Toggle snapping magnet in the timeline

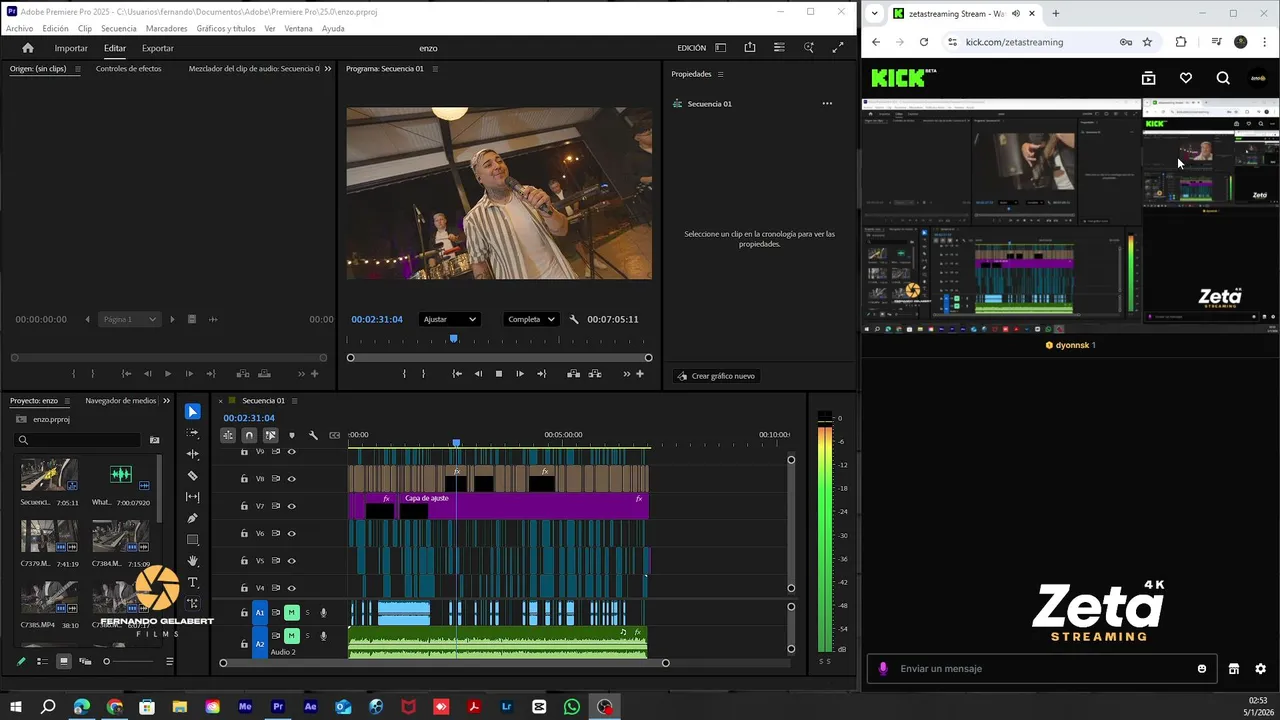click(x=249, y=435)
